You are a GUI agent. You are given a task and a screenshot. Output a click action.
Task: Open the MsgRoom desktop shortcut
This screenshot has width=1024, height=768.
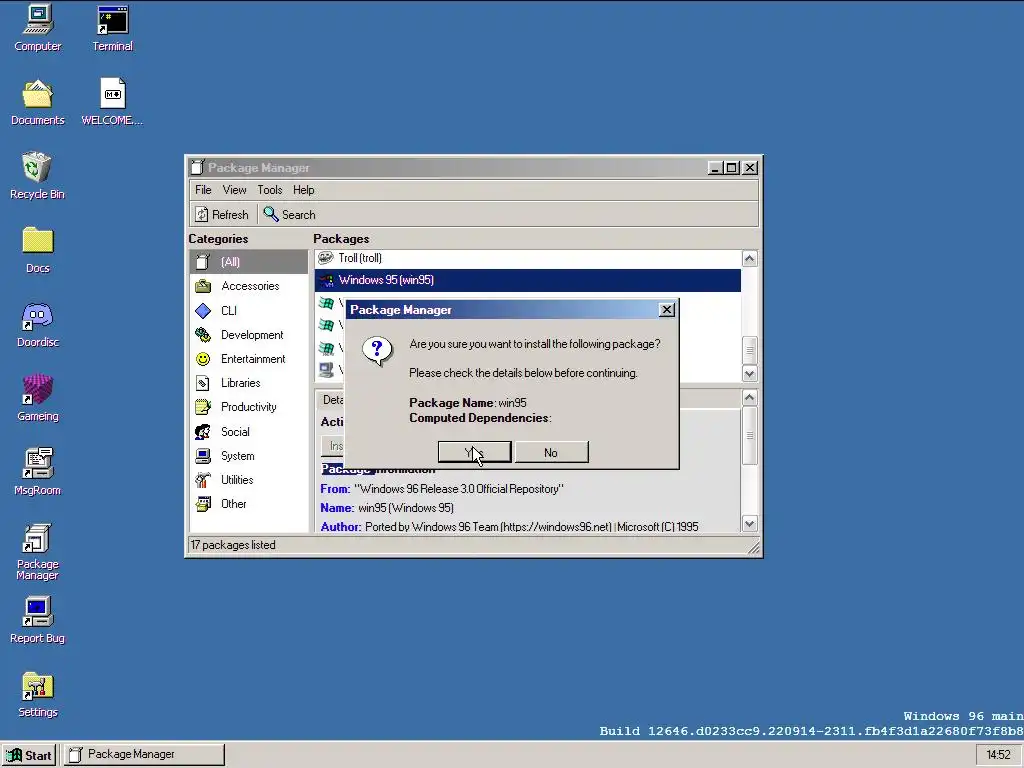tap(37, 472)
